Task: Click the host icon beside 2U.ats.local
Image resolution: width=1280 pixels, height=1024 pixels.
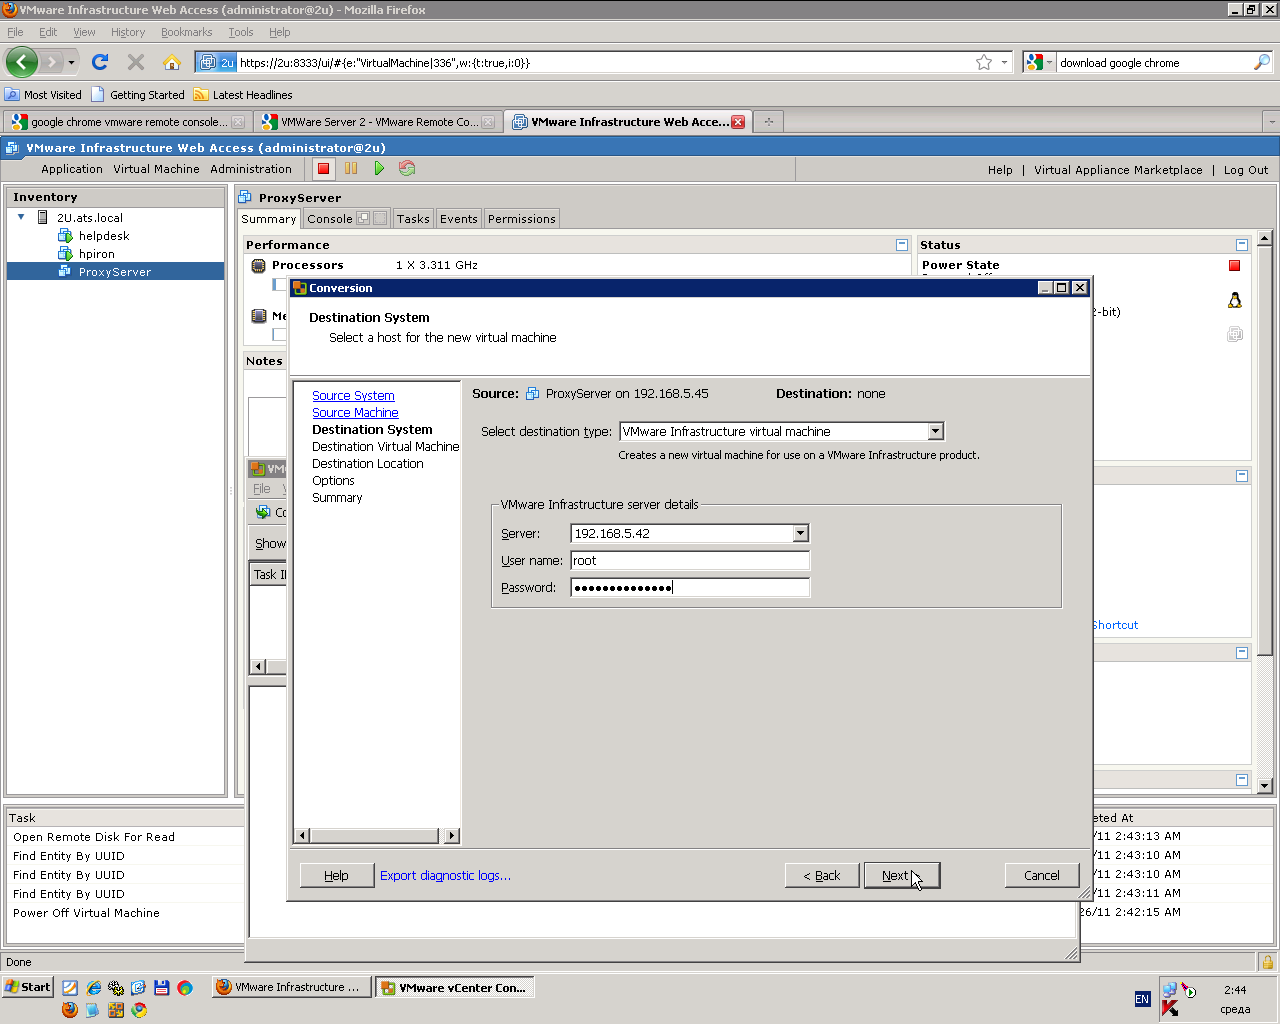Action: 42,217
